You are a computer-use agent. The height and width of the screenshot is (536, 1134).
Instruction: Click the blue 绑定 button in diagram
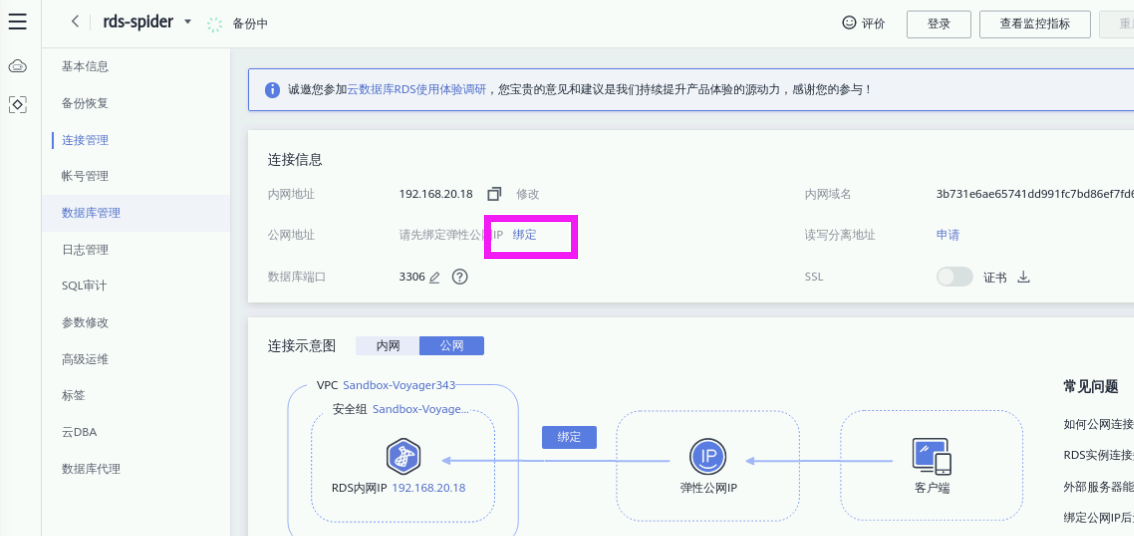(x=569, y=438)
